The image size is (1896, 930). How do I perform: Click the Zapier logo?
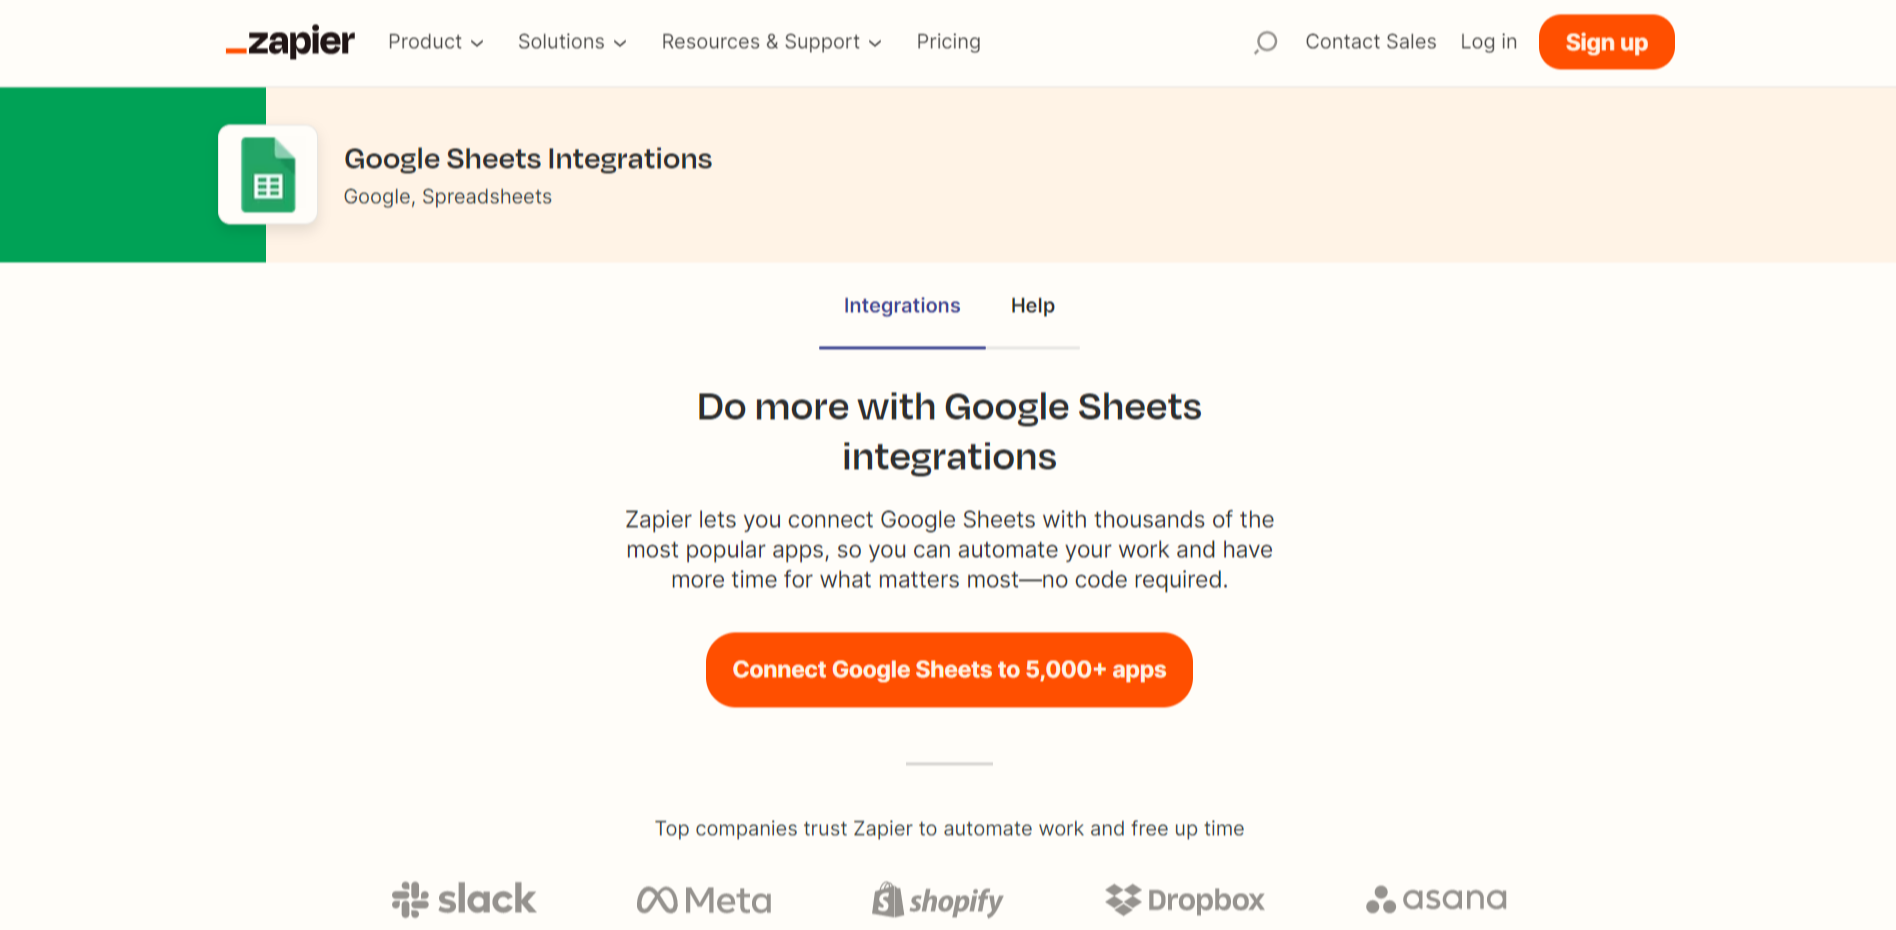point(289,42)
